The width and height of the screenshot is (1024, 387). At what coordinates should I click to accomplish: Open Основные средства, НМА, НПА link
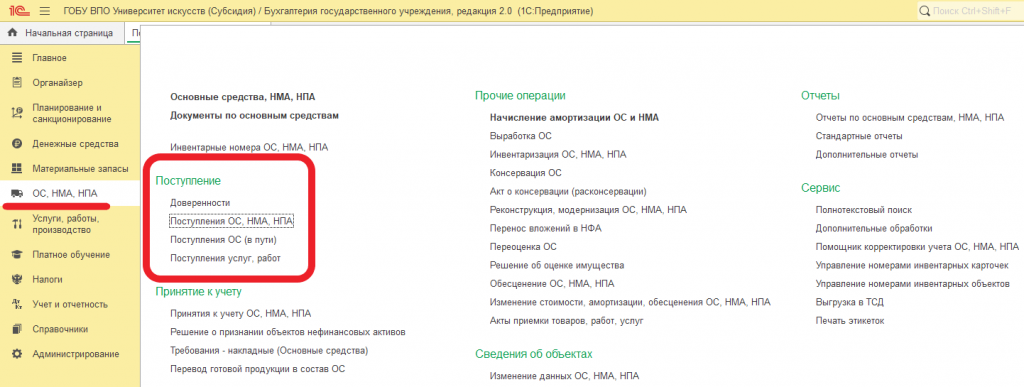tap(242, 97)
